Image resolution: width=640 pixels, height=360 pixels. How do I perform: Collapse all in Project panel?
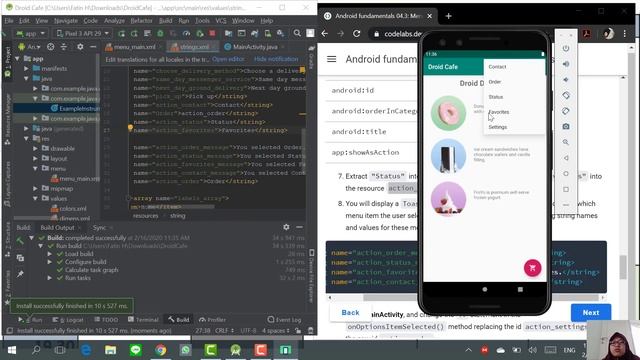(x=64, y=47)
